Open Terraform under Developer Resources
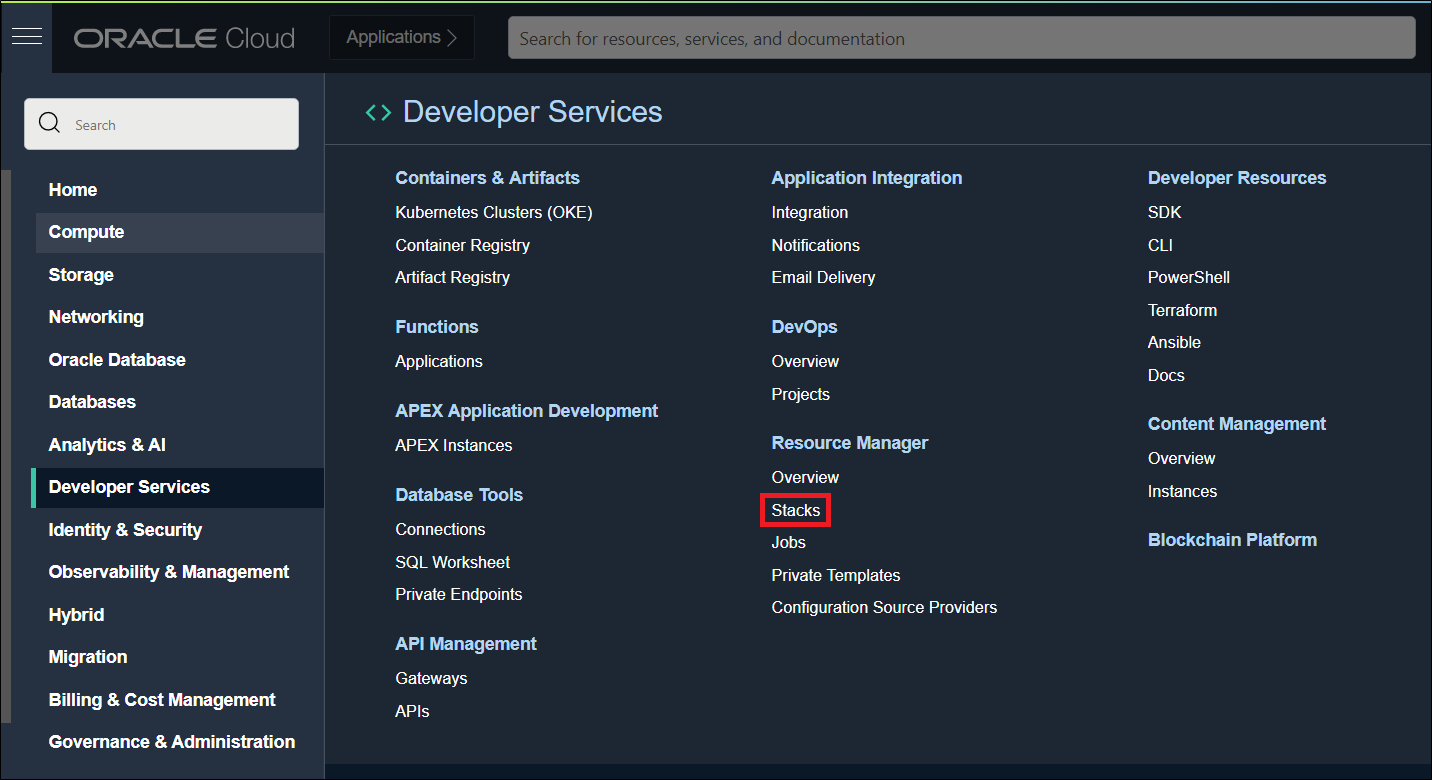The height and width of the screenshot is (780, 1432). (x=1182, y=310)
